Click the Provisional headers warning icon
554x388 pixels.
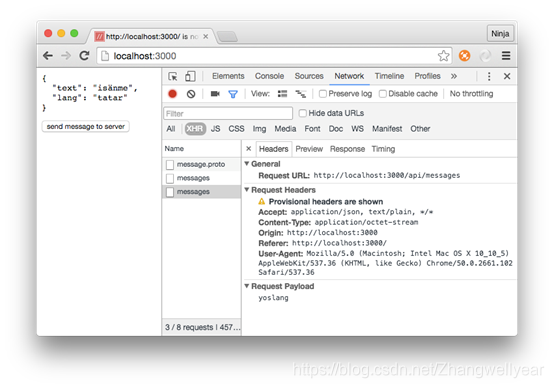[x=261, y=201]
